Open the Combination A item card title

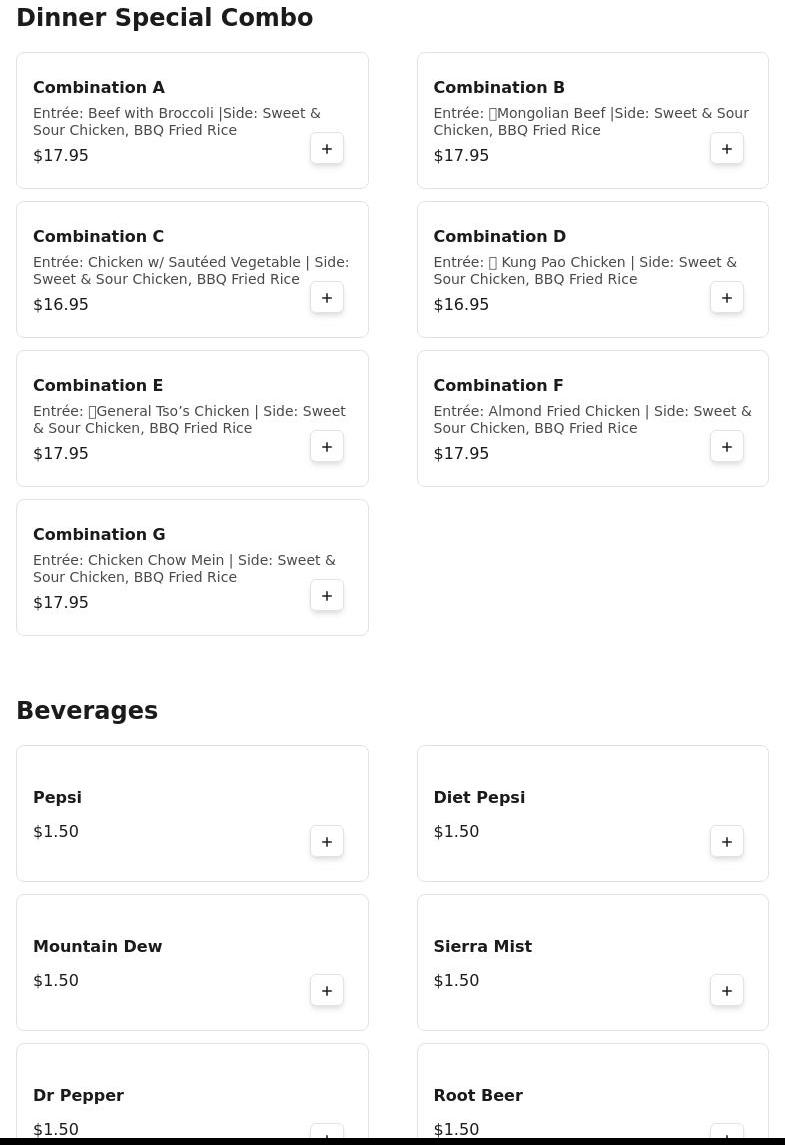pos(99,88)
